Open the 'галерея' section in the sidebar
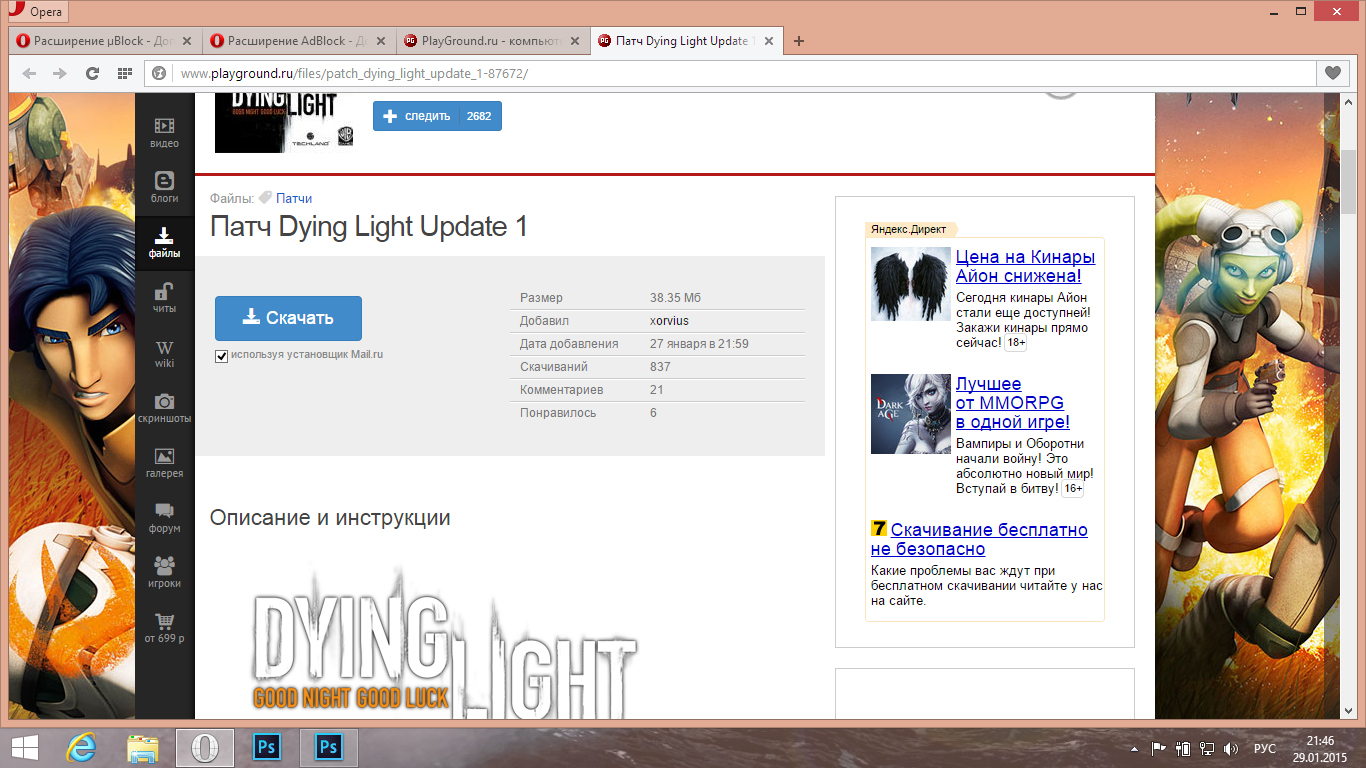Viewport: 1366px width, 768px height. pos(165,463)
